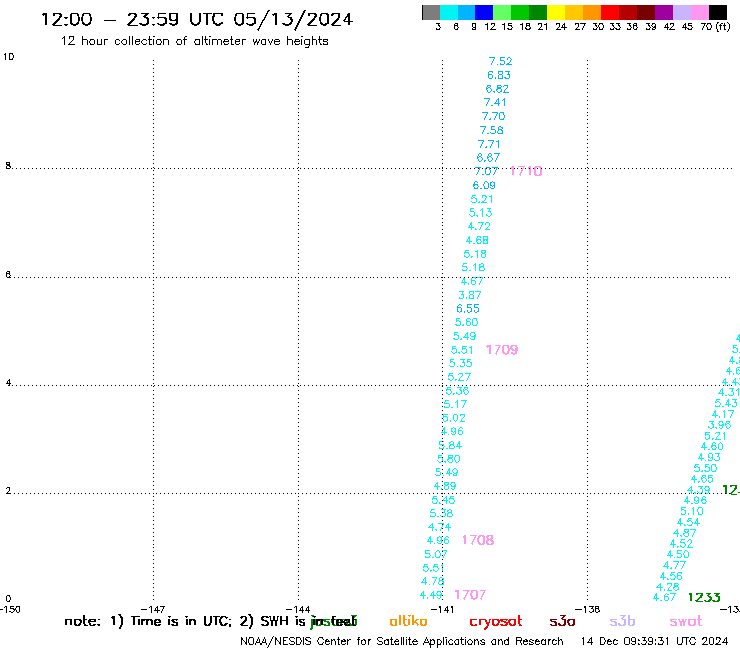Image resolution: width=740 pixels, height=650 pixels.
Task: Click the 7.71 wave height value
Action: point(489,144)
